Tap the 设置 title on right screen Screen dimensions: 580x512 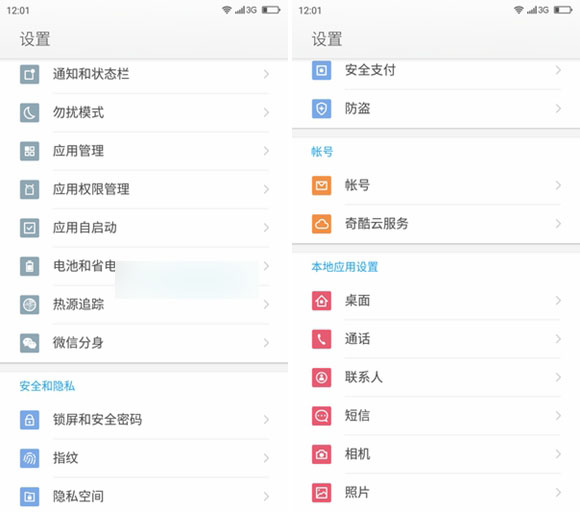tap(327, 39)
